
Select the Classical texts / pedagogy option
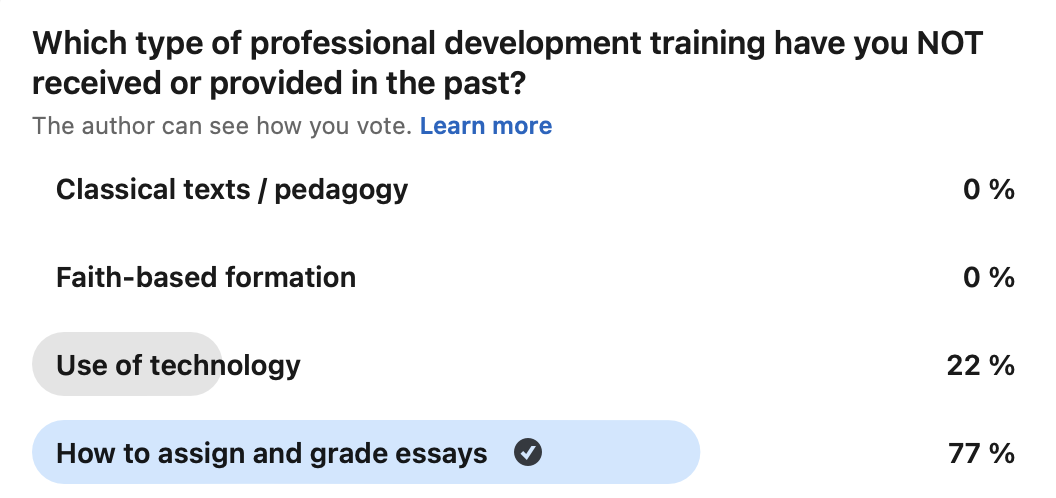coord(523,190)
